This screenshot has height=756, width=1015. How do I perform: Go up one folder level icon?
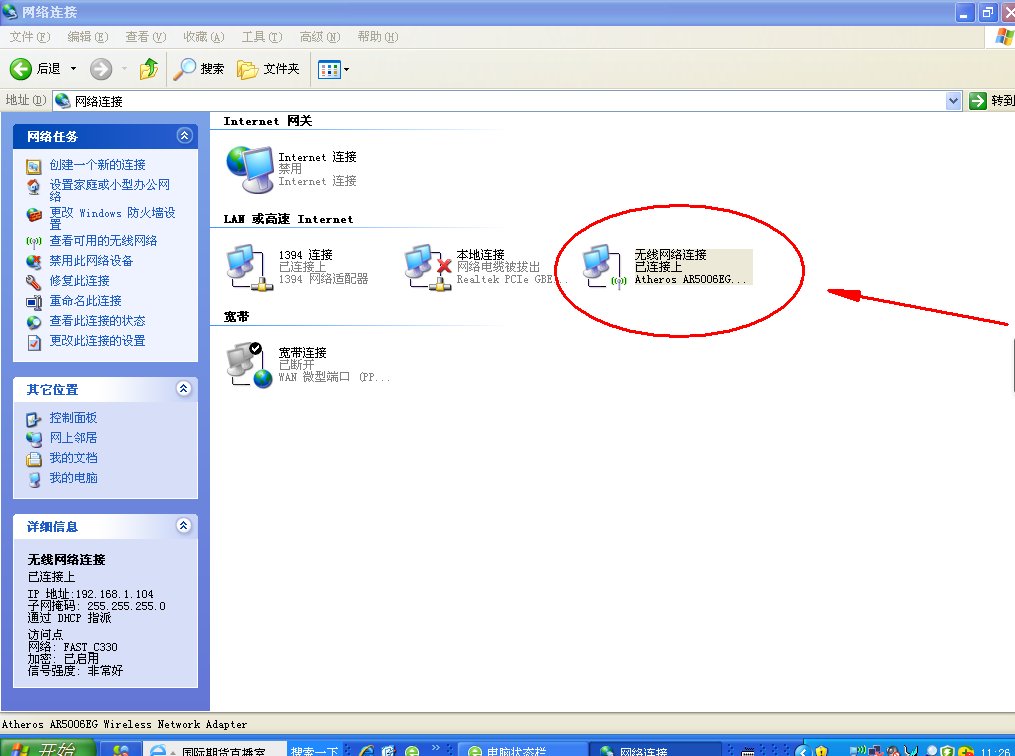(148, 69)
